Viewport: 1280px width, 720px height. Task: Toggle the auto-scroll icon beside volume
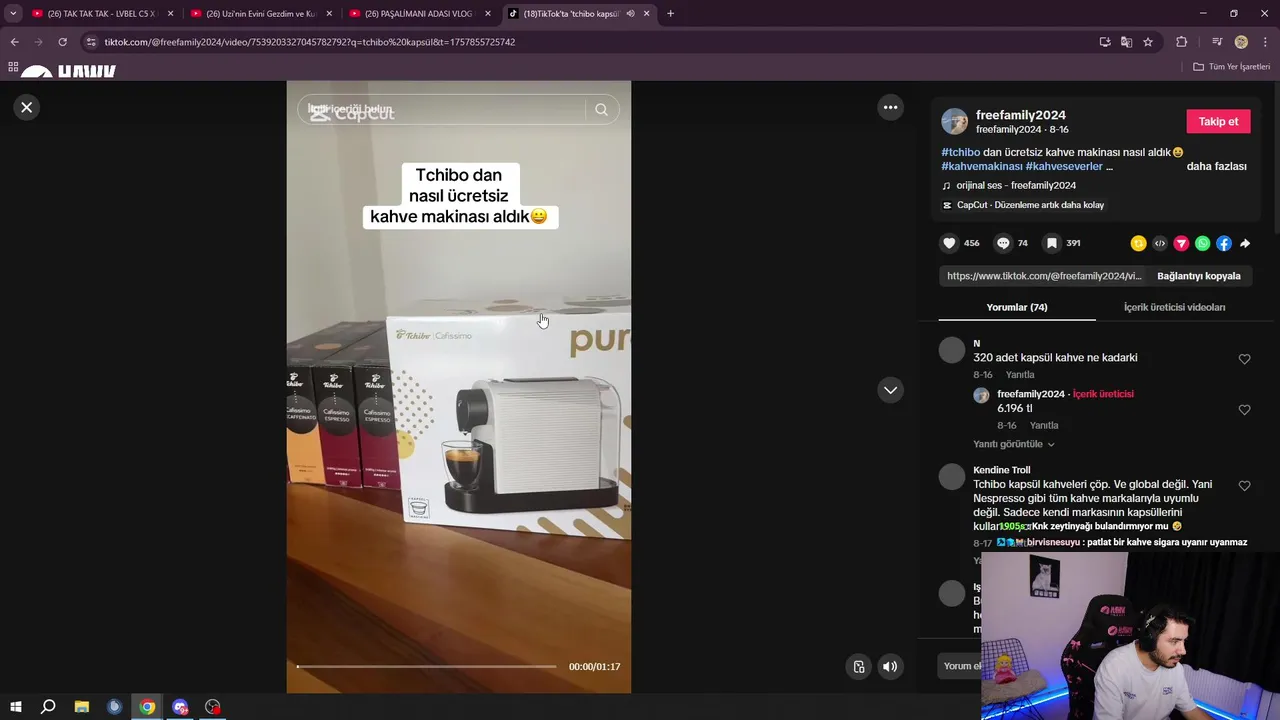coord(858,667)
